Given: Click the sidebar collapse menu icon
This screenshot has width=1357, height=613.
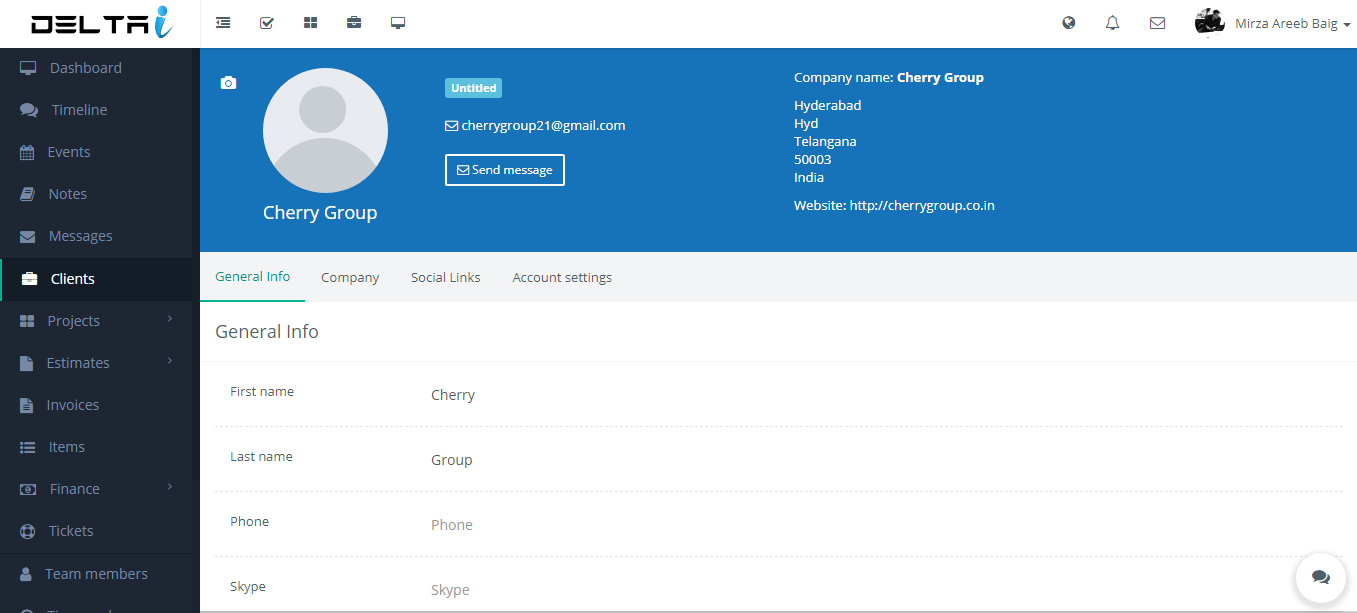Looking at the screenshot, I should pyautogui.click(x=223, y=23).
